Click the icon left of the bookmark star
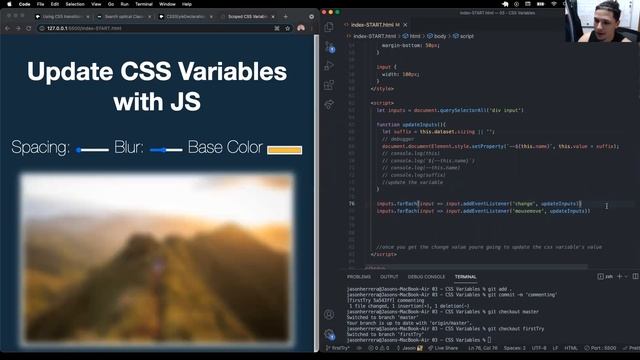640x360 pixels. (x=277, y=28)
